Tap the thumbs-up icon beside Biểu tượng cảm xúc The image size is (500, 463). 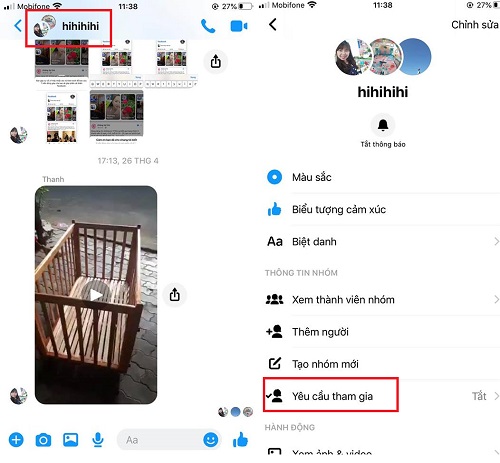[x=274, y=209]
